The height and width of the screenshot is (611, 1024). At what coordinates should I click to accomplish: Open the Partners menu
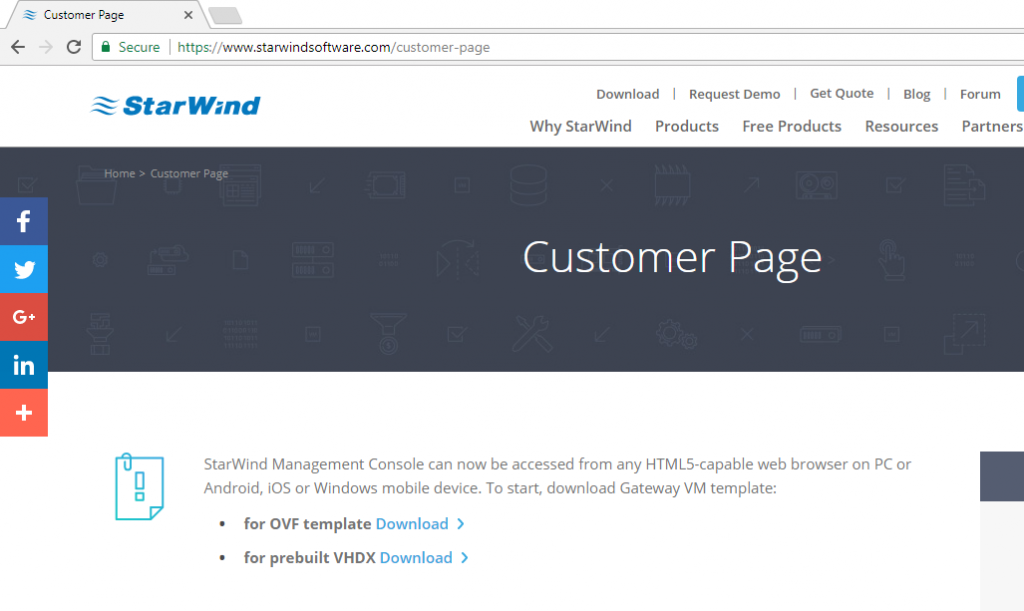(992, 126)
